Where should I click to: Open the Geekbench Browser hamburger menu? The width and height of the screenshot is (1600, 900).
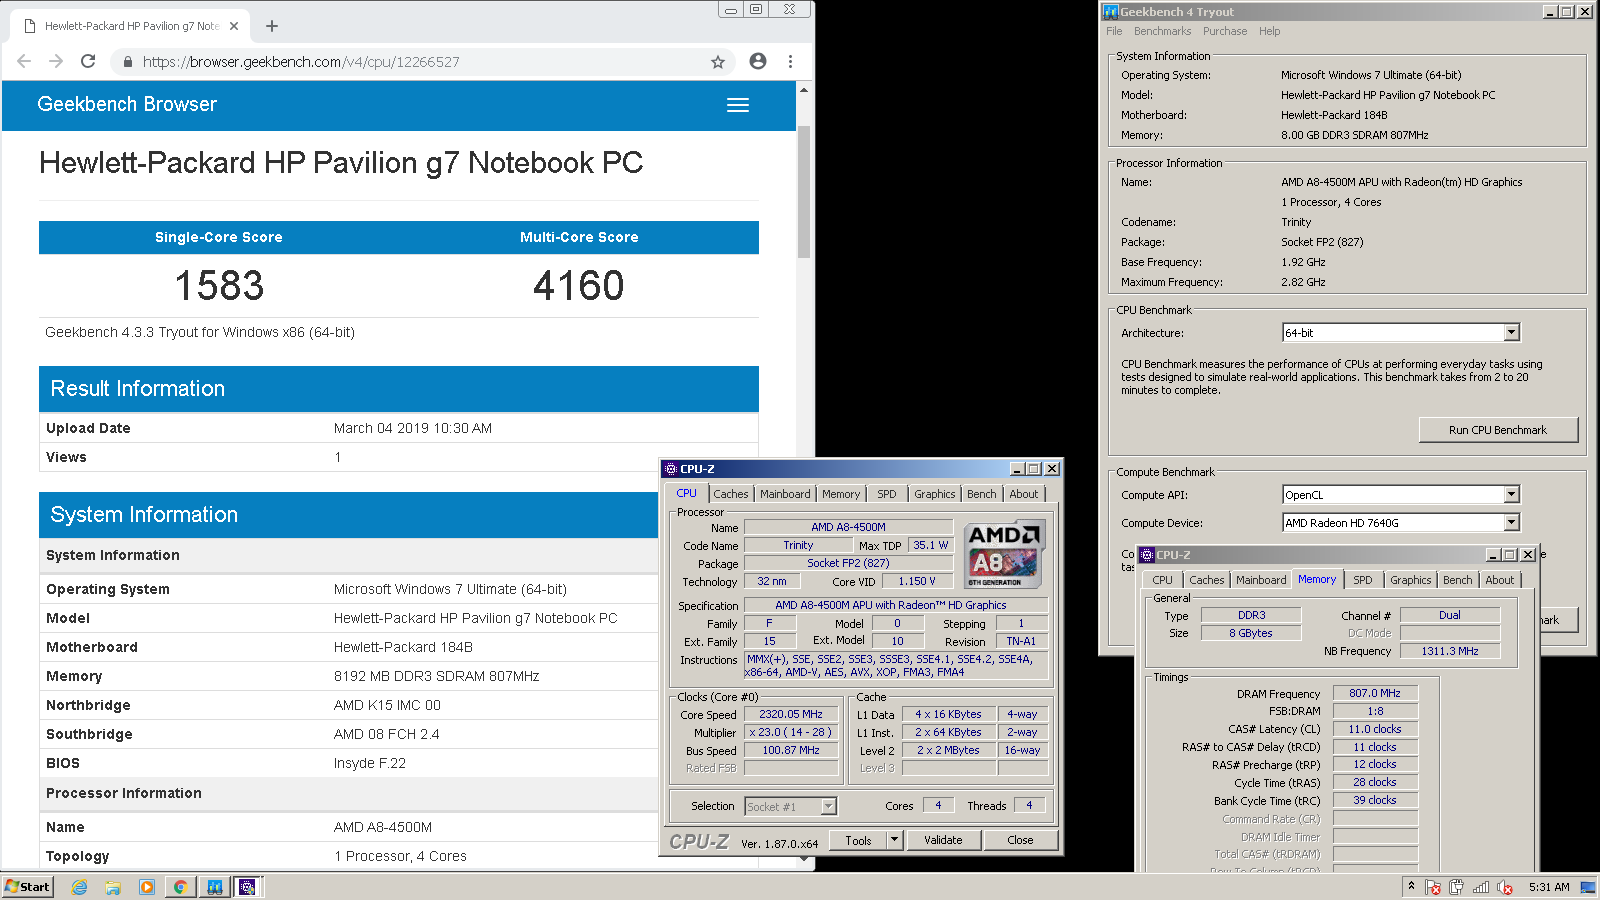[738, 105]
